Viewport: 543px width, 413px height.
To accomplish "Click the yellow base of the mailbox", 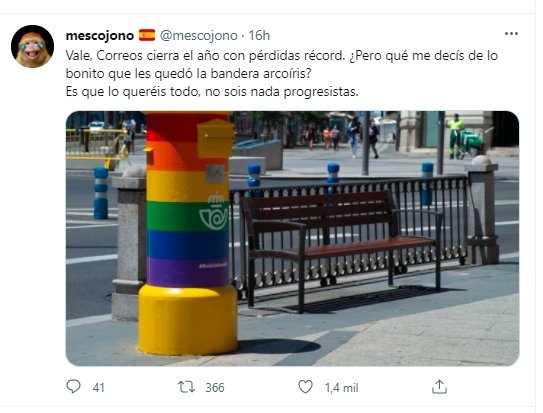I will tap(188, 319).
